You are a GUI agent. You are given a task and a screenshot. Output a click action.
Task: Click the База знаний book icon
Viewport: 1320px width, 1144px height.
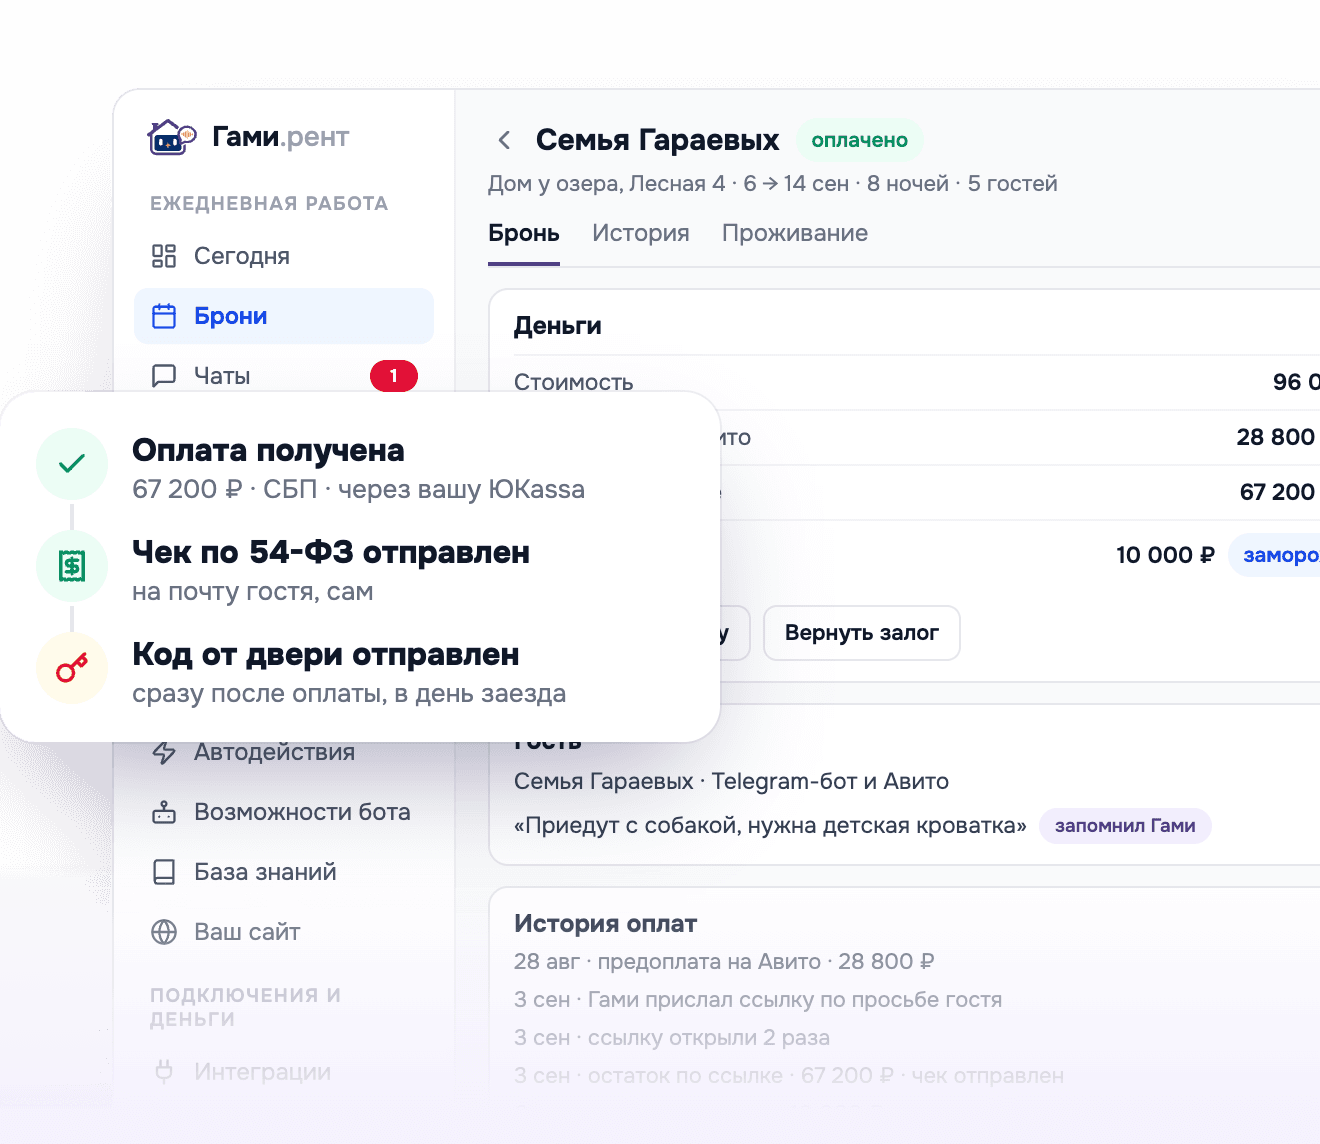[x=164, y=872]
